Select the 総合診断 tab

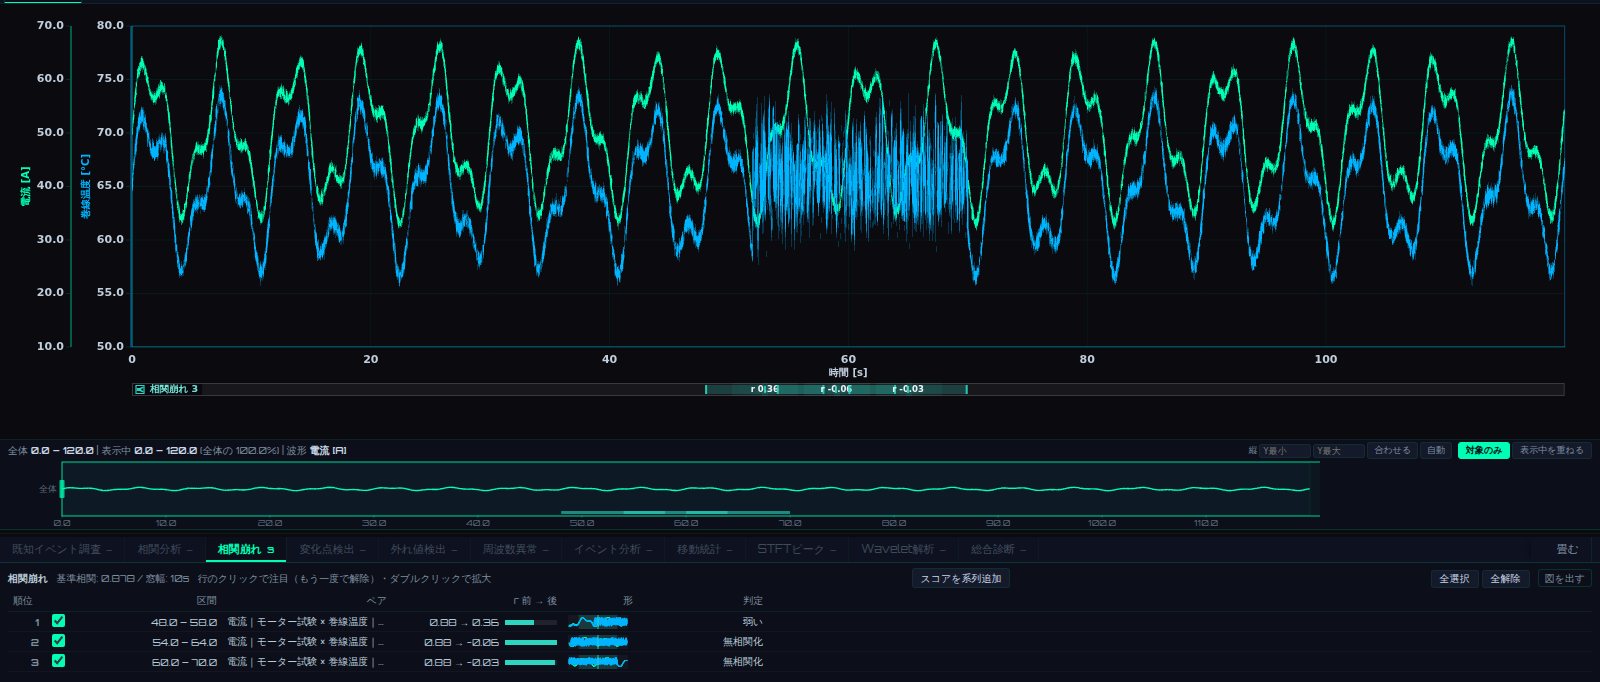(998, 549)
